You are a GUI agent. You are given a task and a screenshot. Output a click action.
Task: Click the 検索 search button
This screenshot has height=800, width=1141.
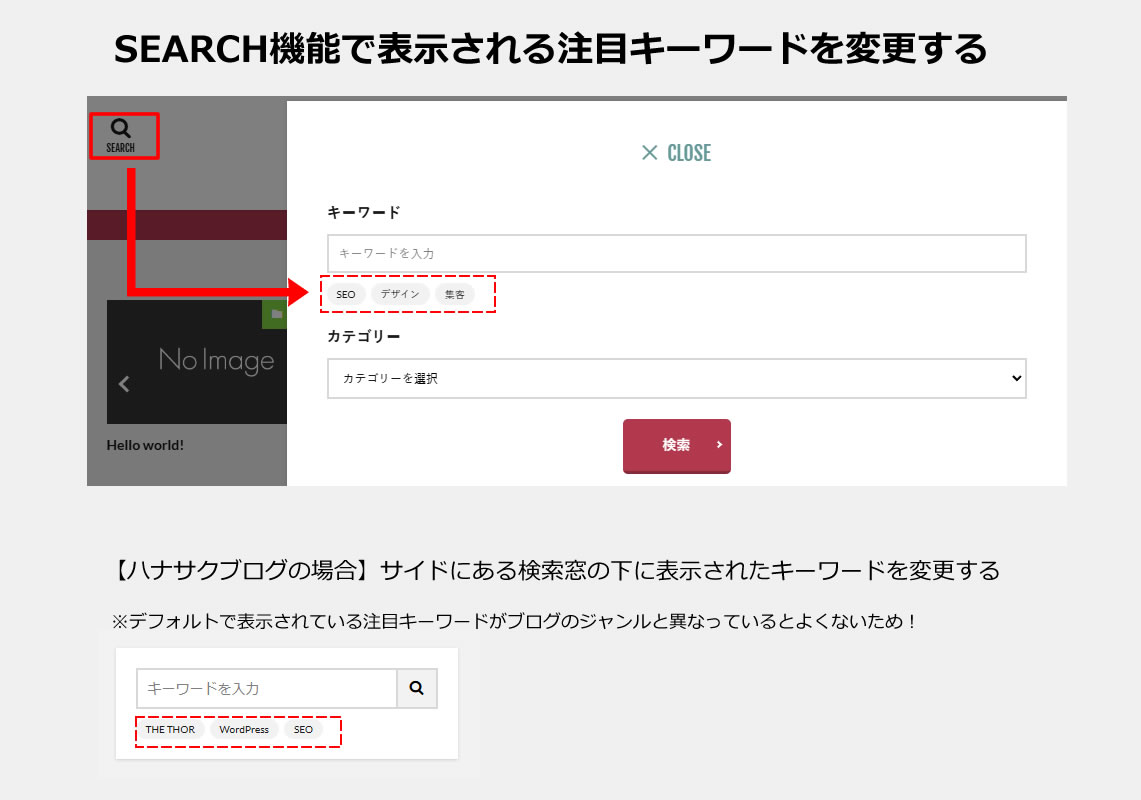click(x=677, y=446)
